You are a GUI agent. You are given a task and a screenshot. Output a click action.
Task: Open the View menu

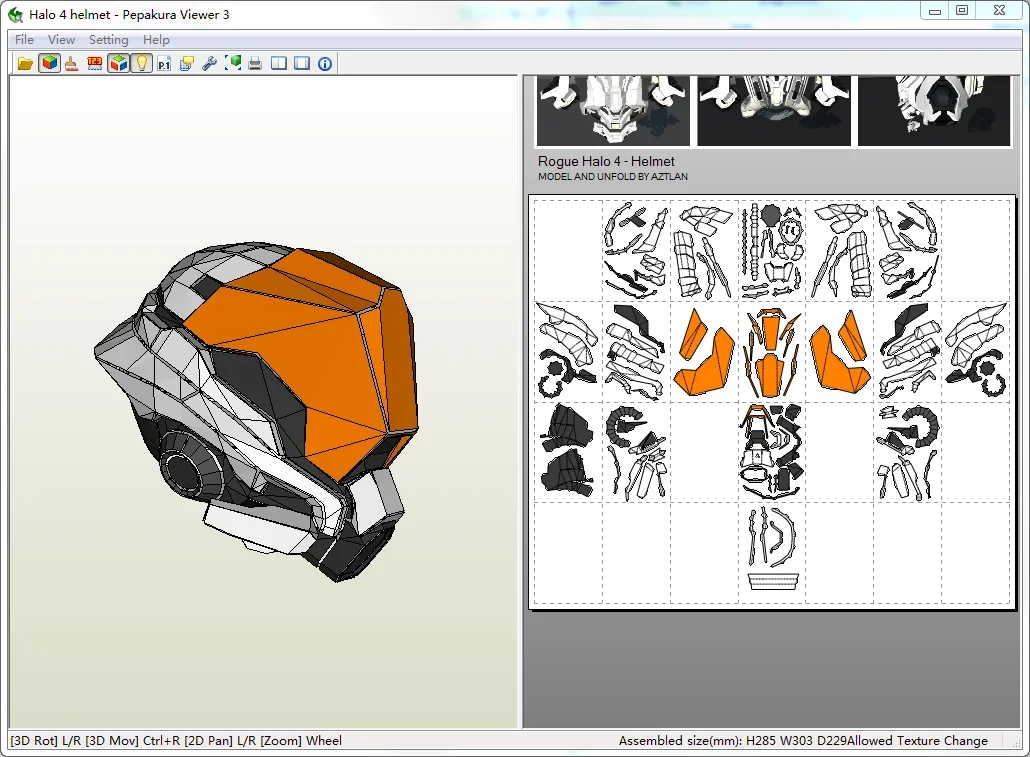tap(61, 39)
